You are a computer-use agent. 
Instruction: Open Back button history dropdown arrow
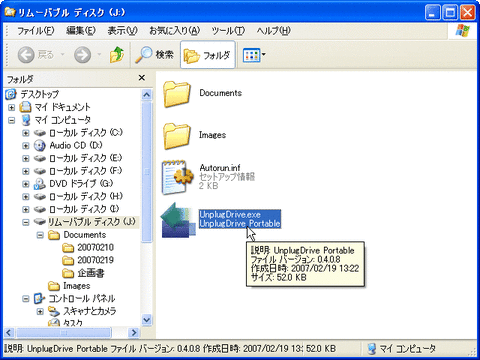(62, 54)
